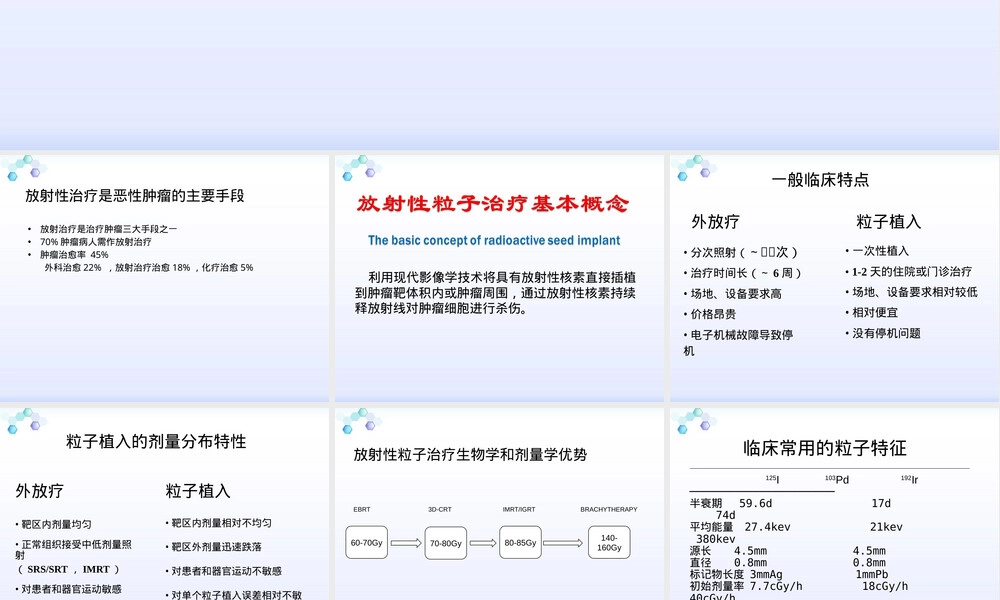The width and height of the screenshot is (1000, 600).
Task: Click the "平均能量" row label
Action: coord(711,527)
